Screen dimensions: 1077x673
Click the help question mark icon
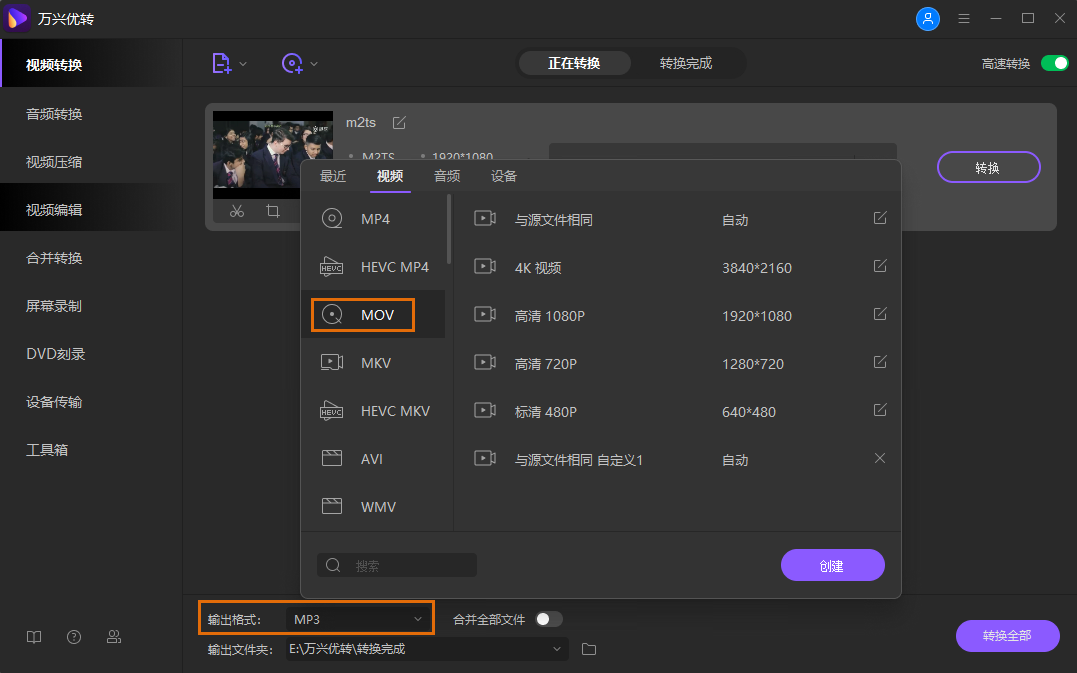point(73,636)
